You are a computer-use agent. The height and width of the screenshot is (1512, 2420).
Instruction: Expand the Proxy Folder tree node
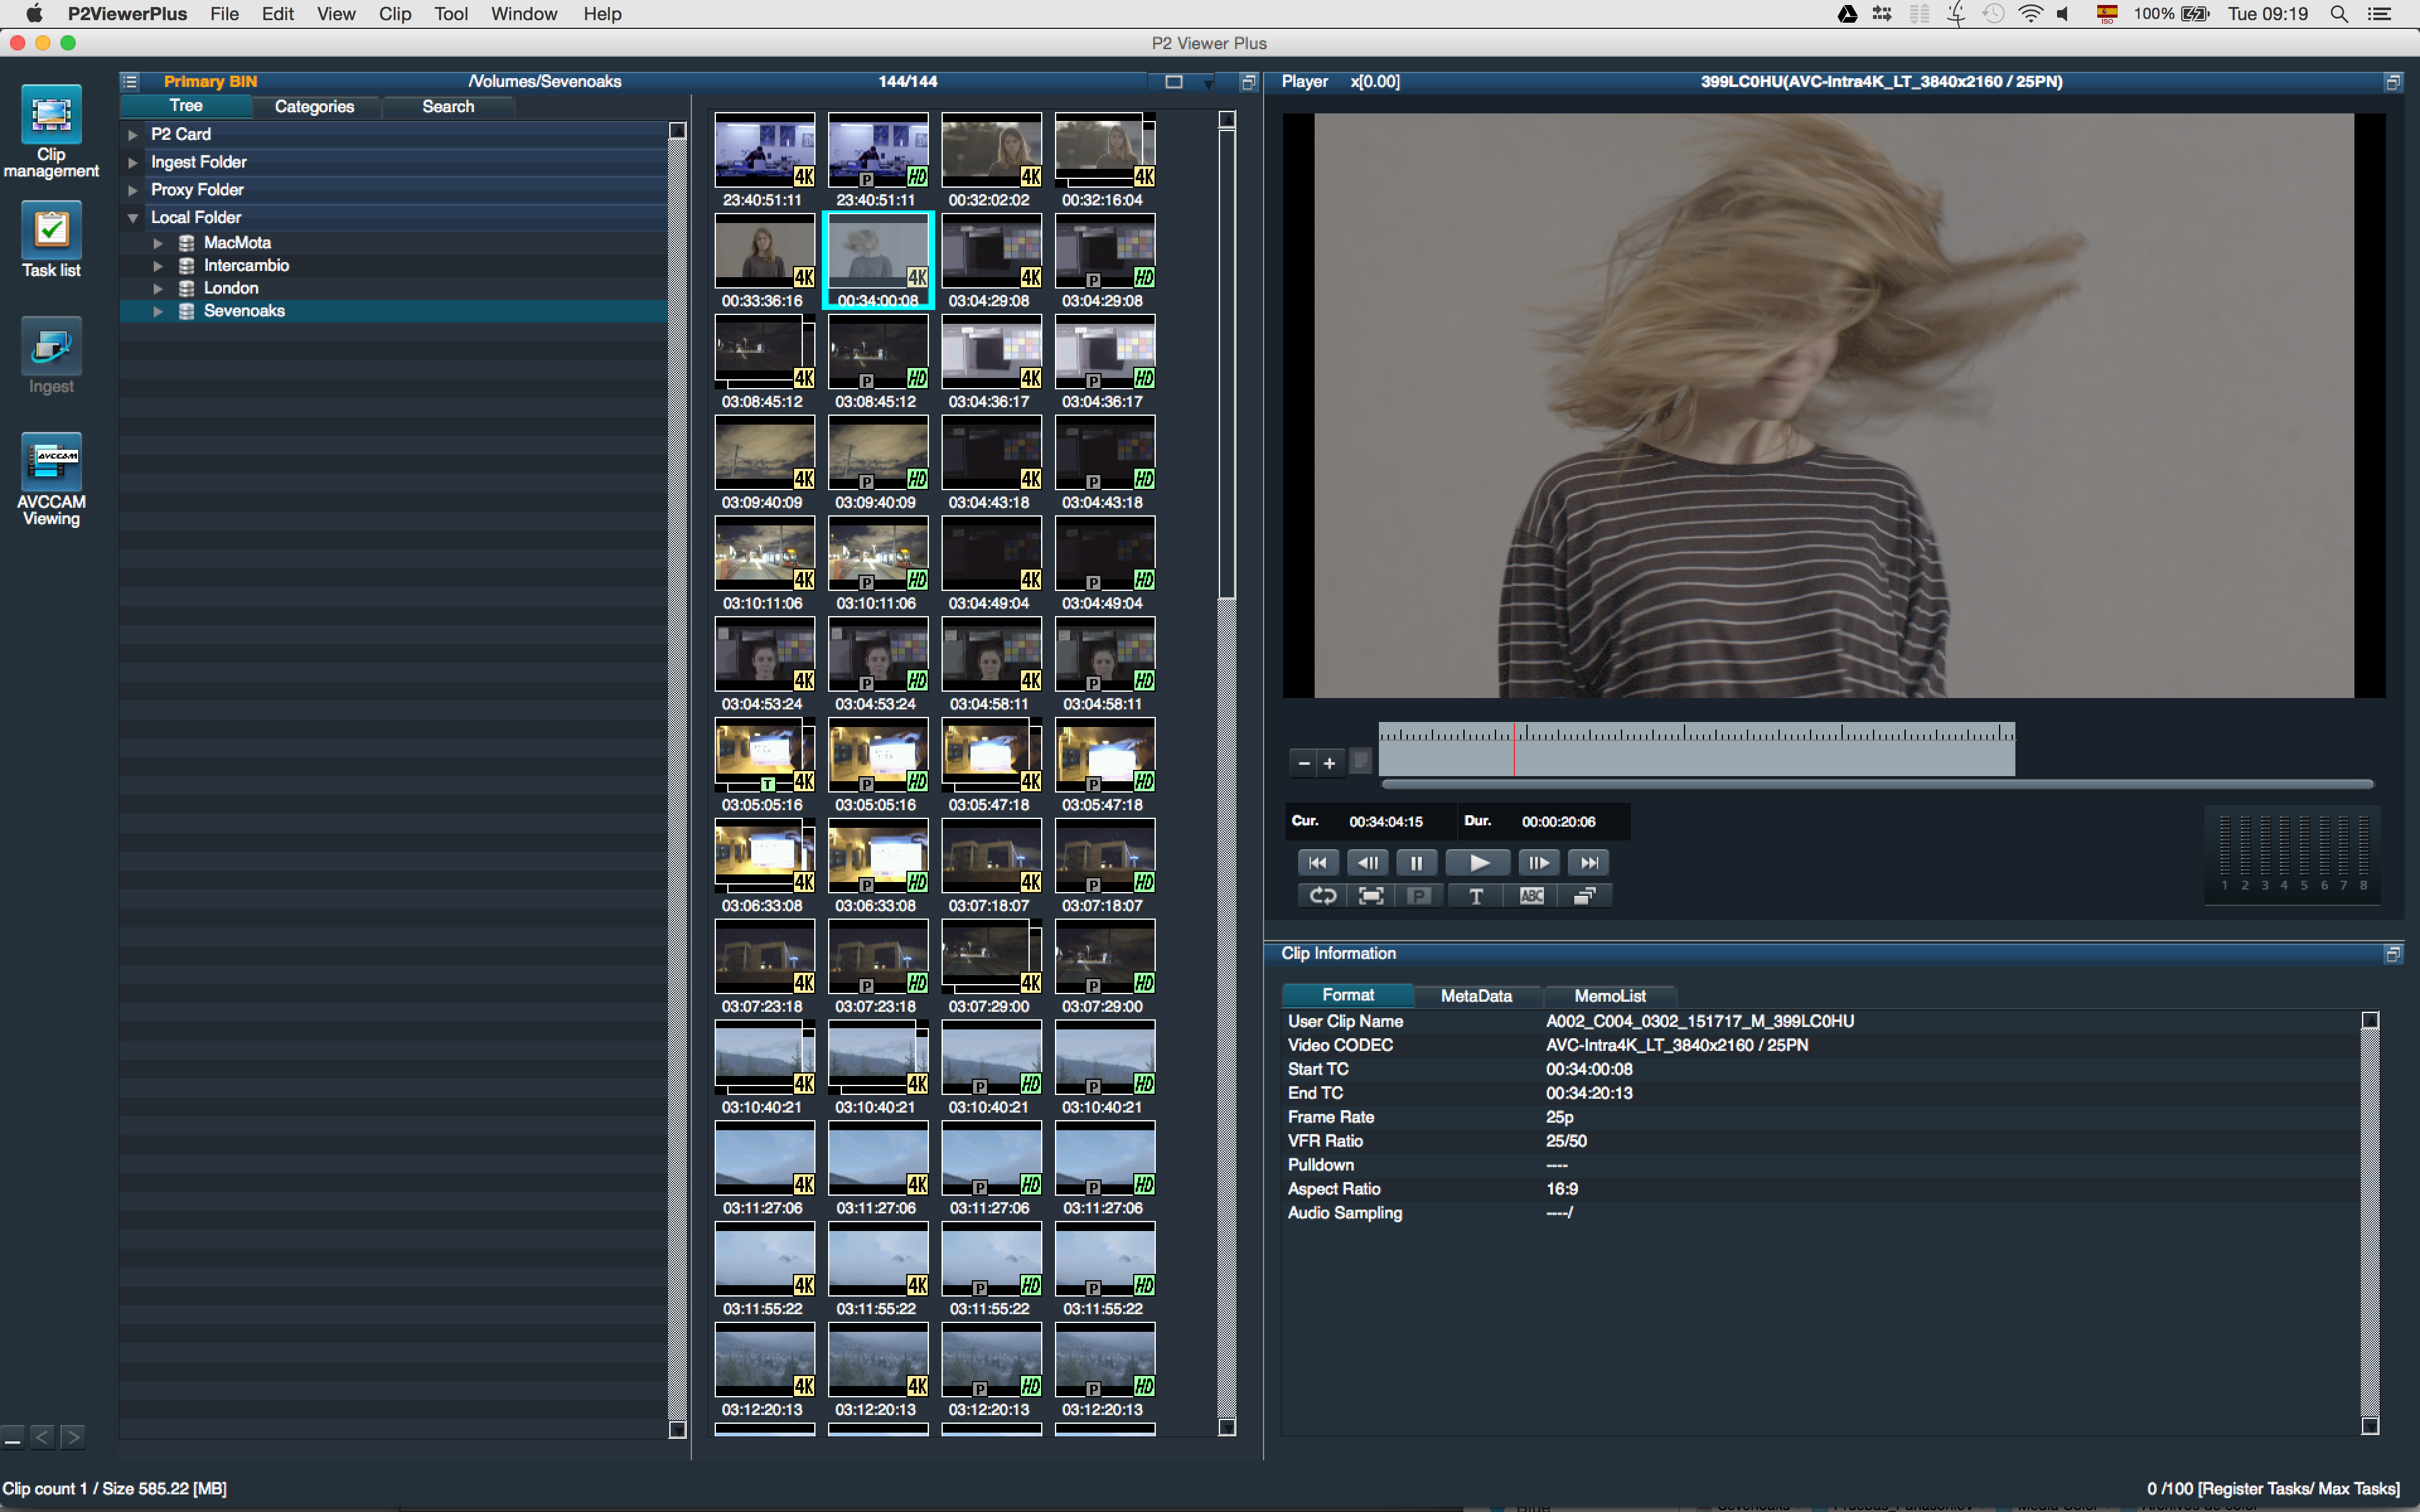pos(132,190)
